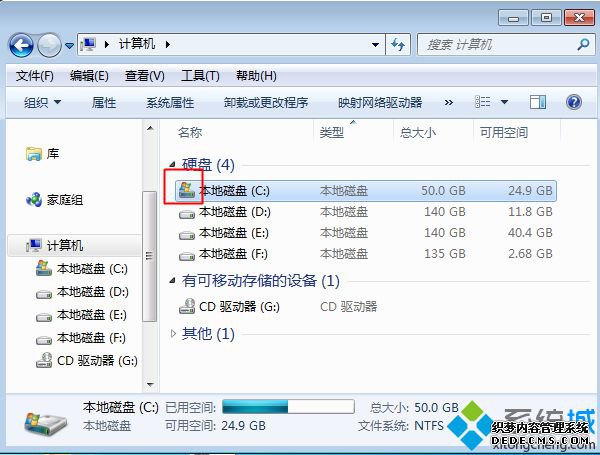This screenshot has height=455, width=600.
Task: Select 家庭组 in the navigation pane
Action: 64,199
